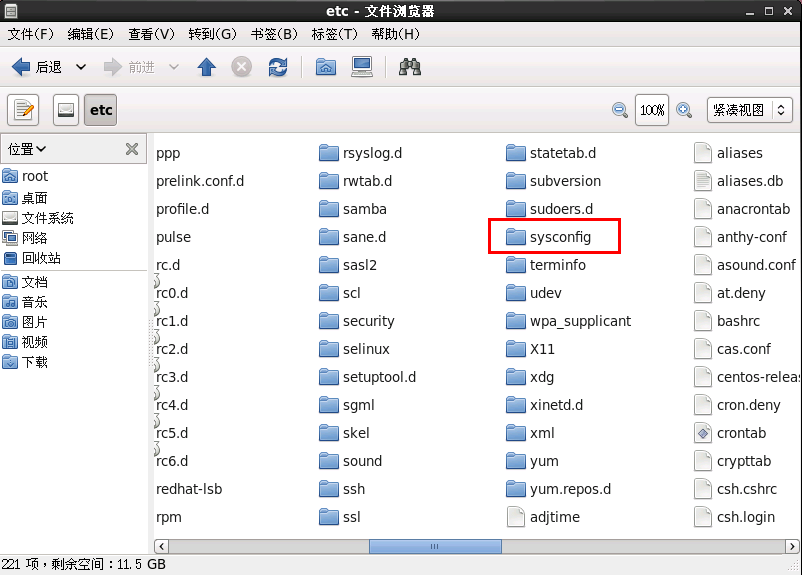Open the 转到(G) menu

tap(212, 34)
